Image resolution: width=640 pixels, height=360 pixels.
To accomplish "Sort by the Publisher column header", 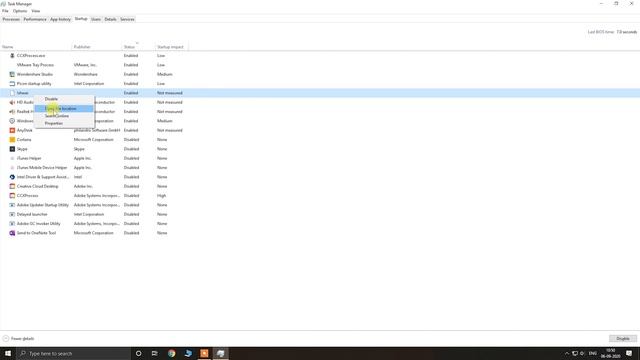I will pos(97,47).
